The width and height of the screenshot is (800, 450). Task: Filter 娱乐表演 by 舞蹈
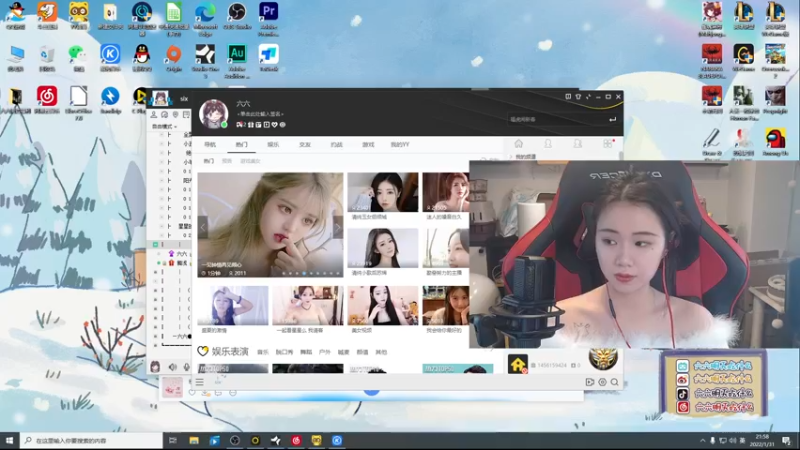(306, 352)
